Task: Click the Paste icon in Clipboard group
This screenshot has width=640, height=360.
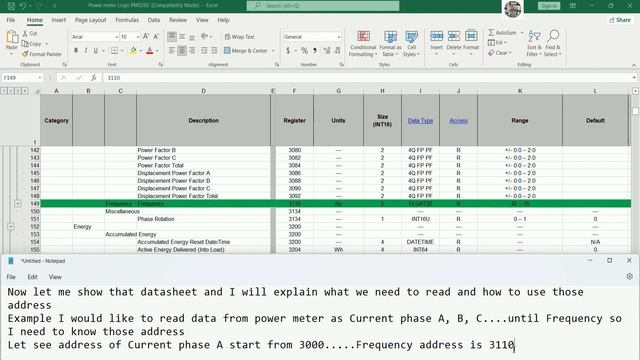Action: click(x=11, y=38)
